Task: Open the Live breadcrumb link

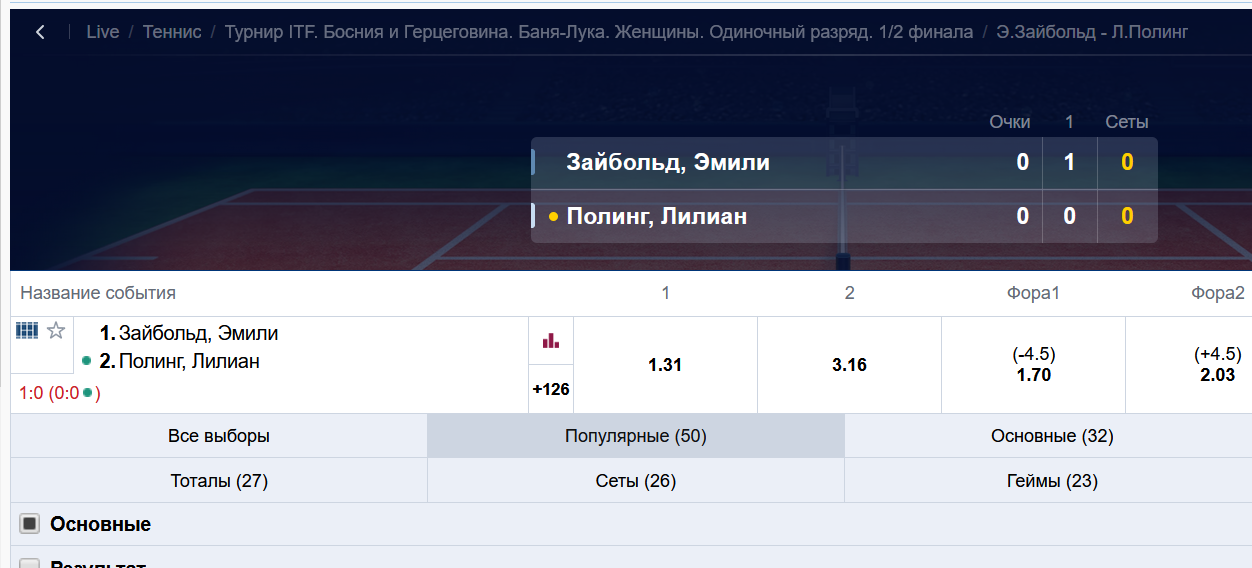Action: 103,32
